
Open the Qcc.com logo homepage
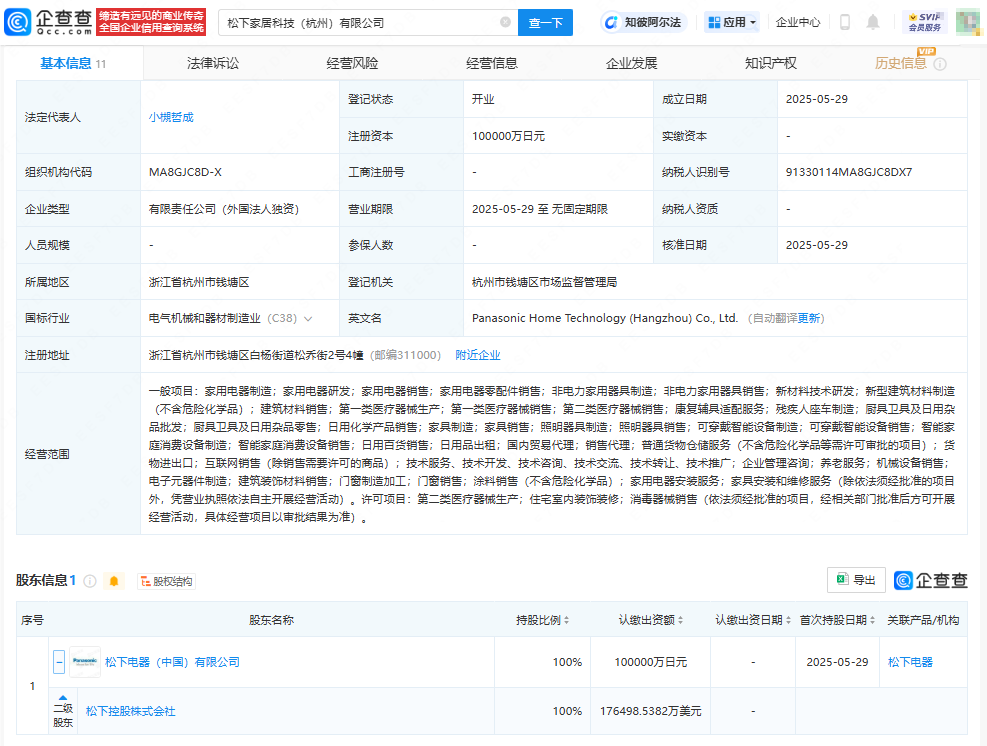coord(48,22)
